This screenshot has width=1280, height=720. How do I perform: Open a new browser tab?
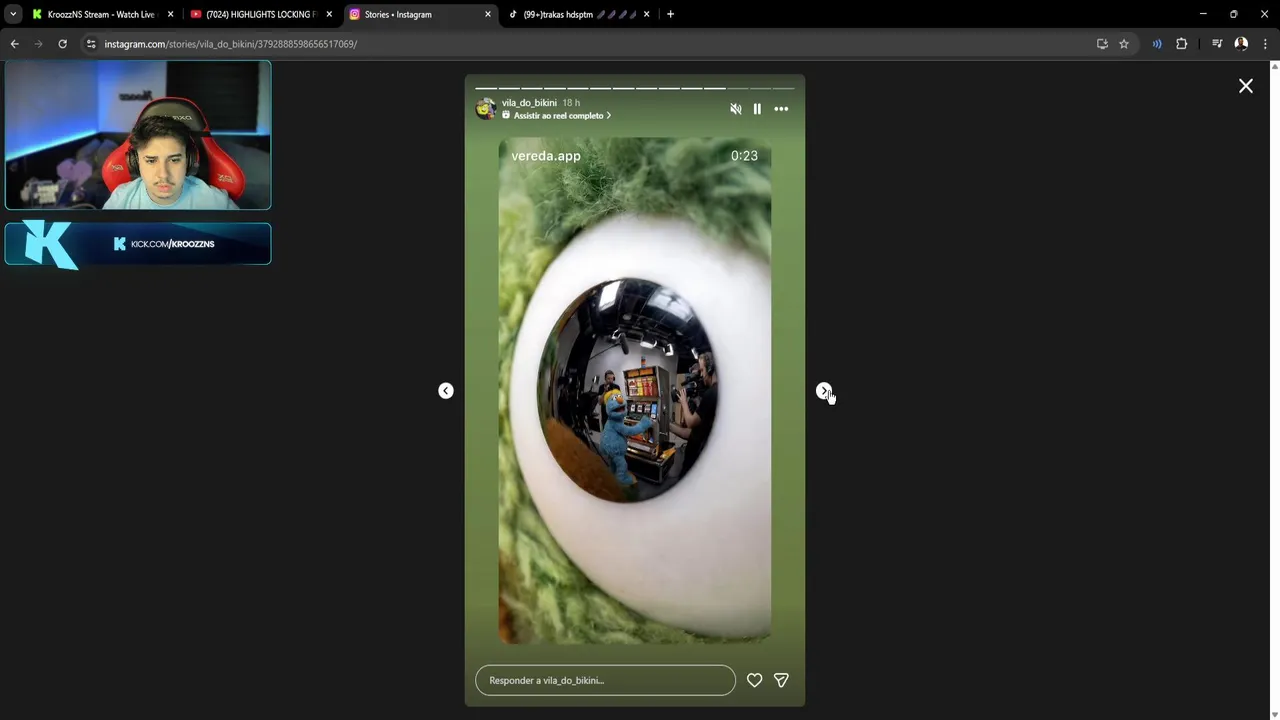pos(670,14)
